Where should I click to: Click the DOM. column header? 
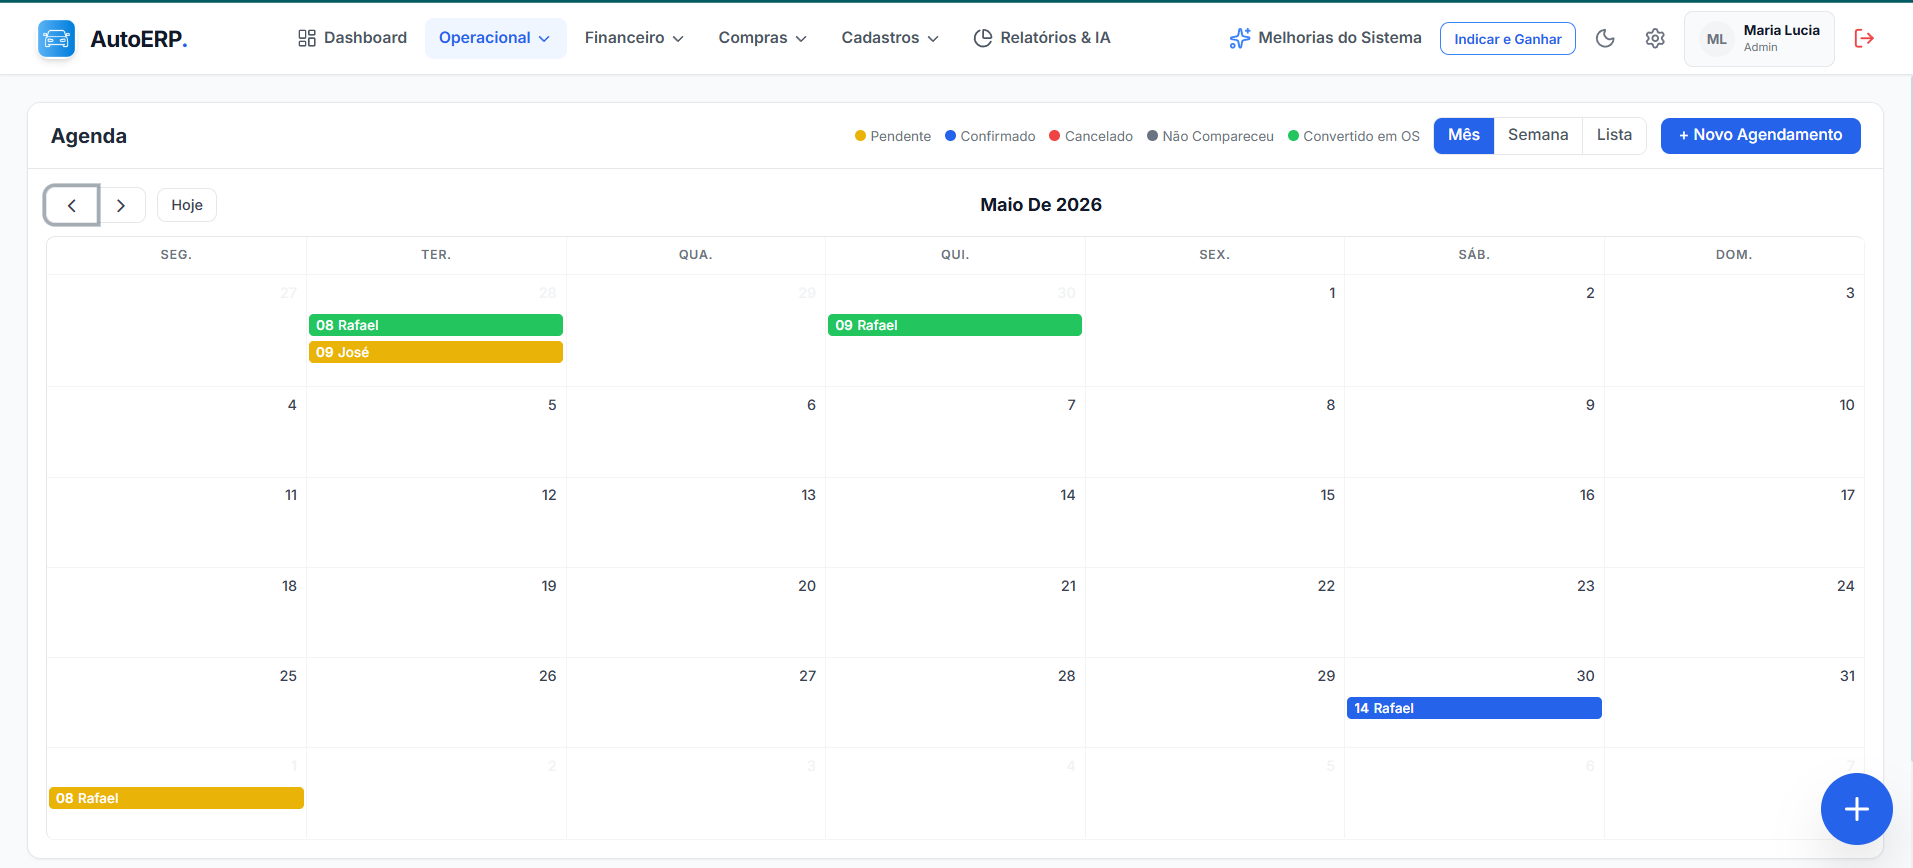pyautogui.click(x=1734, y=255)
